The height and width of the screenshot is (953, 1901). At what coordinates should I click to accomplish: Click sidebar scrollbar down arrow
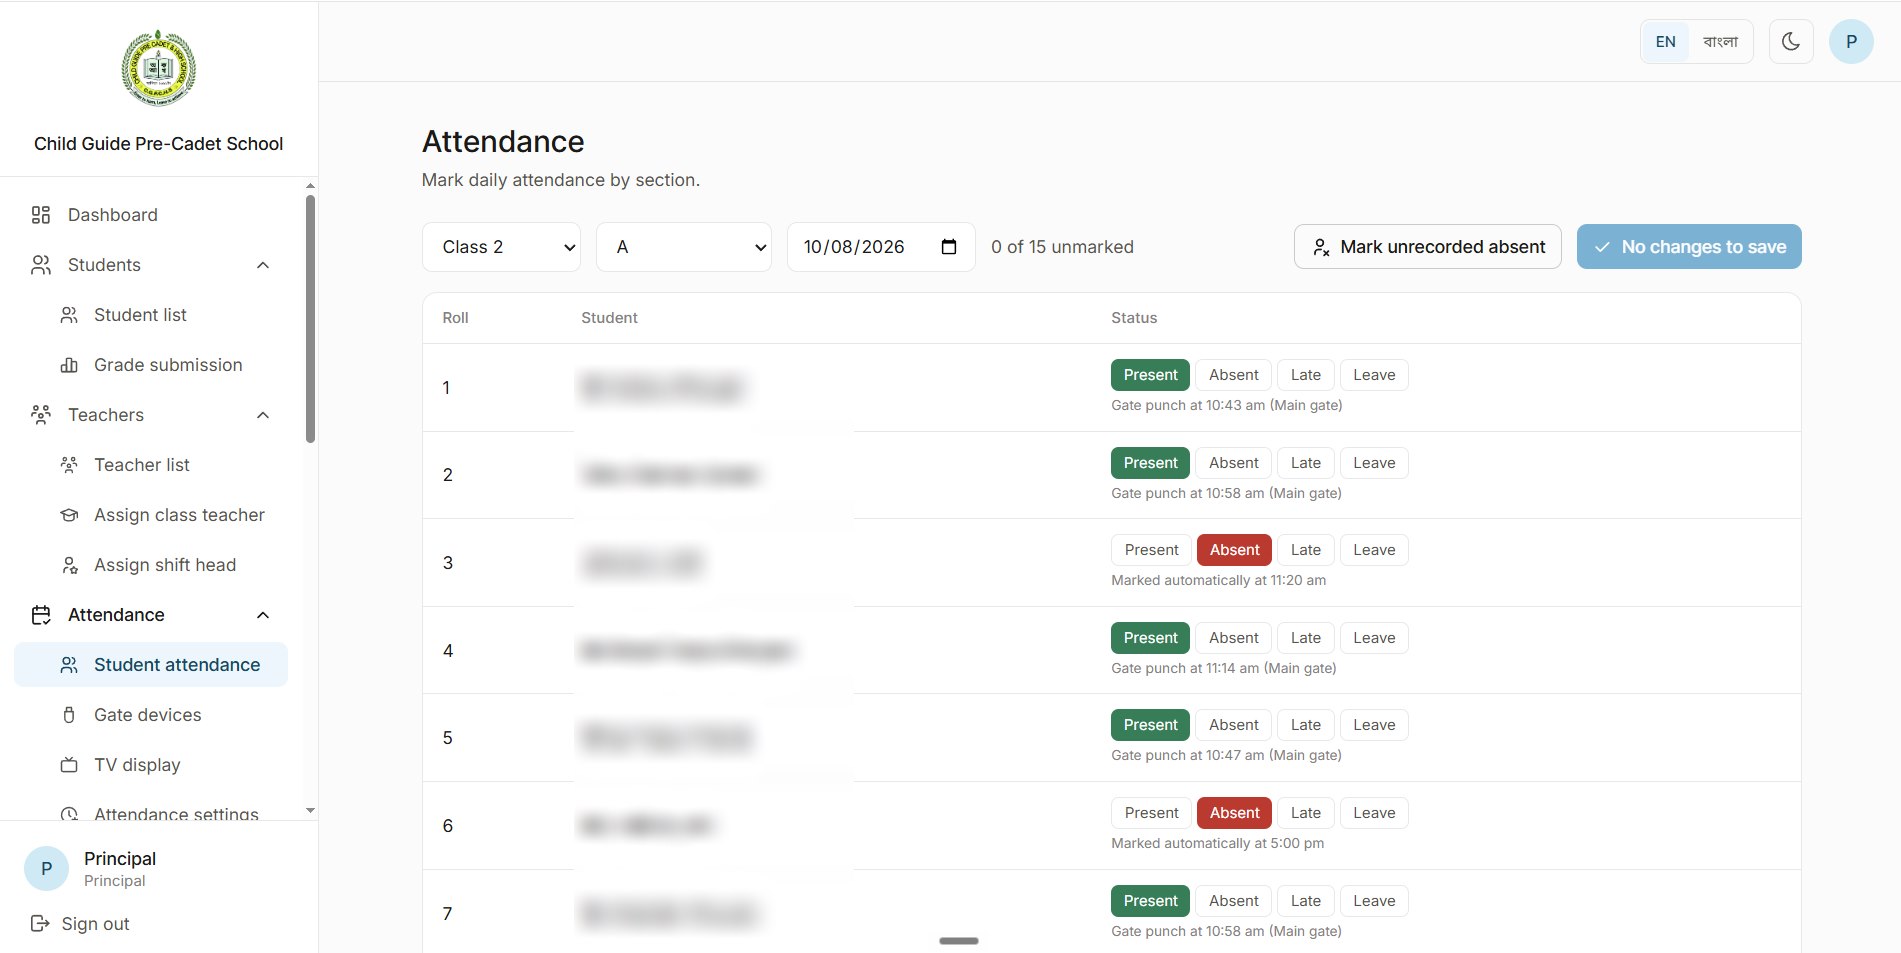tap(310, 811)
